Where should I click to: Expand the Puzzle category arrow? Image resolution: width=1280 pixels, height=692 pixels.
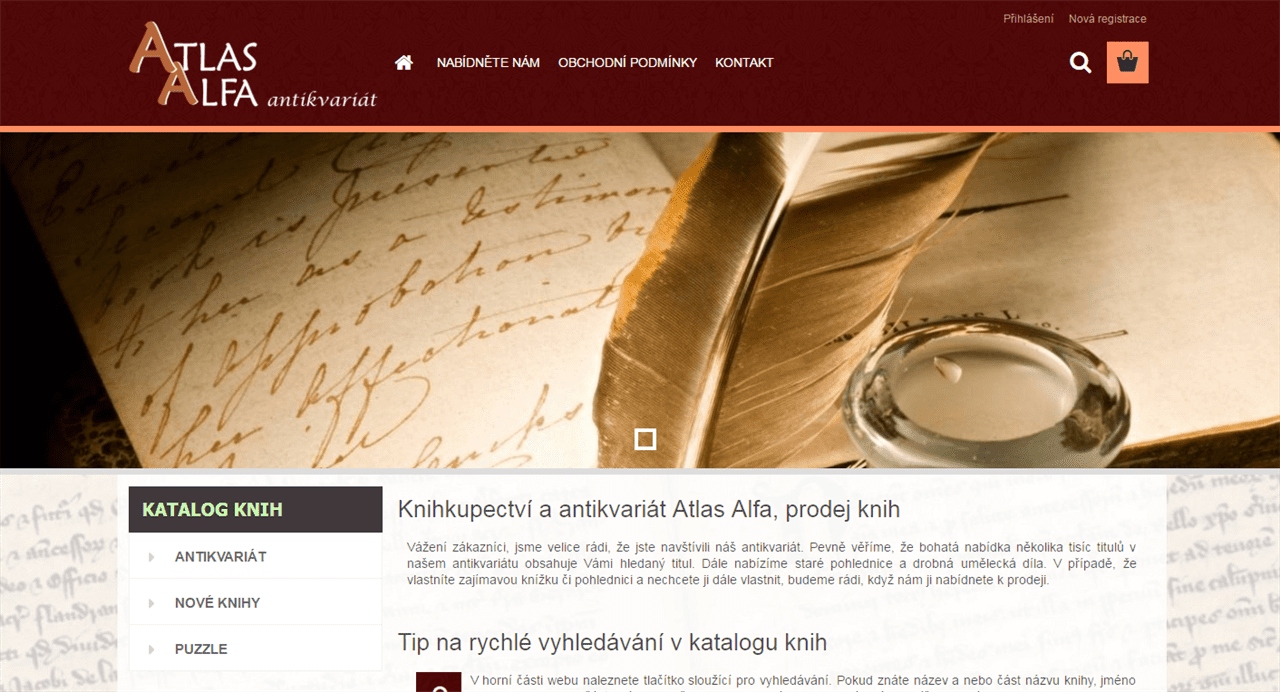click(x=152, y=649)
